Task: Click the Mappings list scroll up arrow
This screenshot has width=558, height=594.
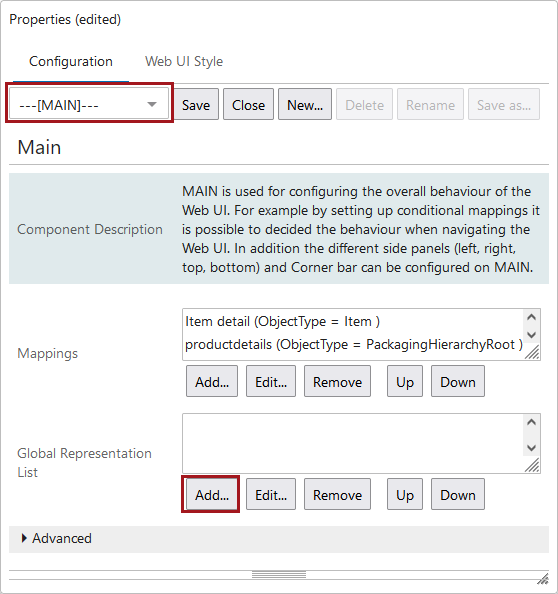Action: point(531,317)
